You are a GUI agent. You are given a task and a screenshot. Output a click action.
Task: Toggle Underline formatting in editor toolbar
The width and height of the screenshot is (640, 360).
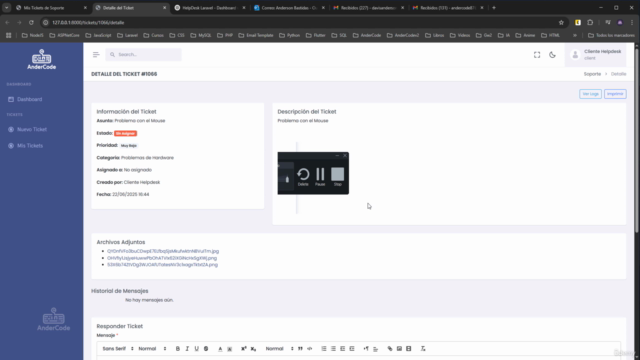(x=196, y=349)
